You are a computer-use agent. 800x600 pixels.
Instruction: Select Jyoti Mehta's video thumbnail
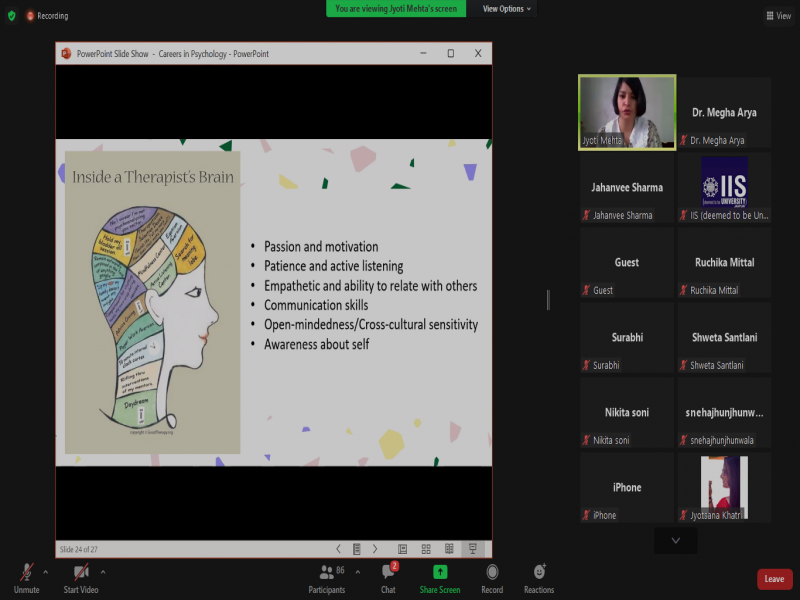[x=627, y=111]
